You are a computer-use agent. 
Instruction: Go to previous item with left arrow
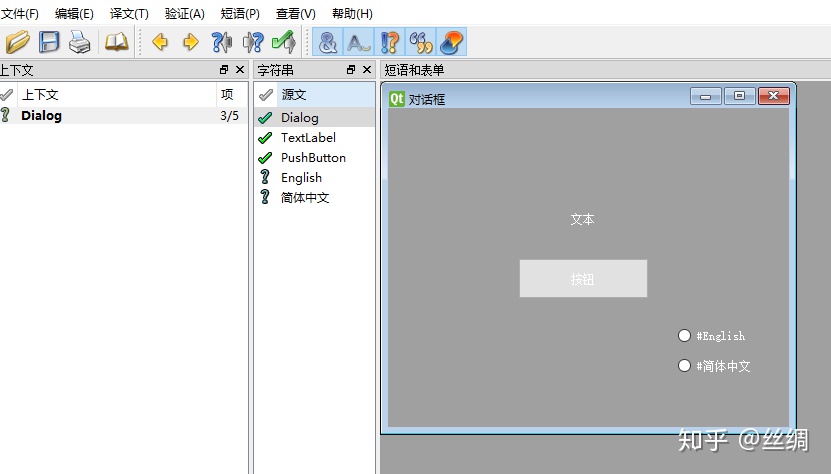pyautogui.click(x=160, y=42)
